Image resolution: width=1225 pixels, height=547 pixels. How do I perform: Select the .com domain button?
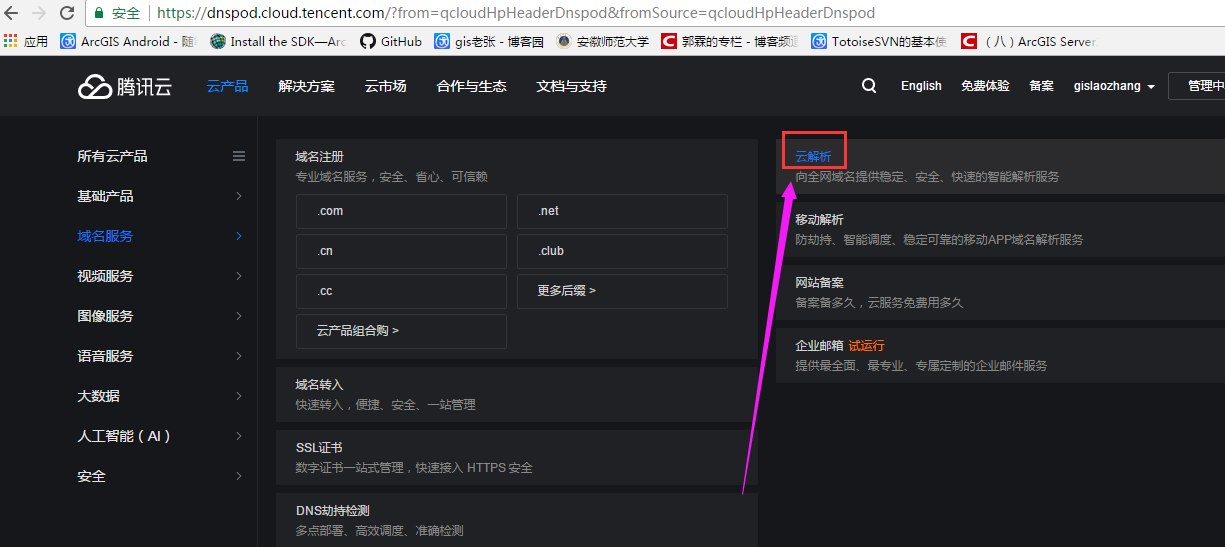click(x=401, y=211)
